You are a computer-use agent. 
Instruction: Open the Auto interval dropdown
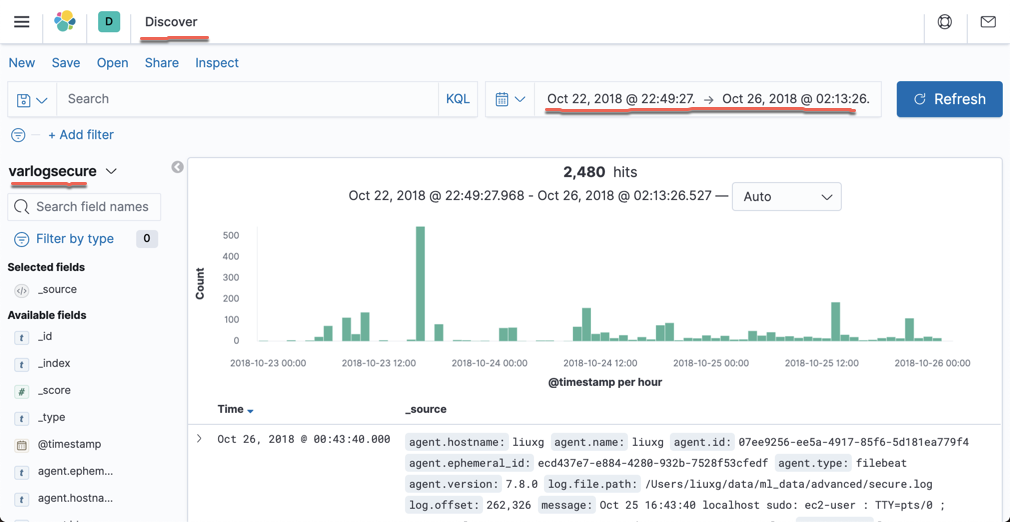pyautogui.click(x=786, y=197)
